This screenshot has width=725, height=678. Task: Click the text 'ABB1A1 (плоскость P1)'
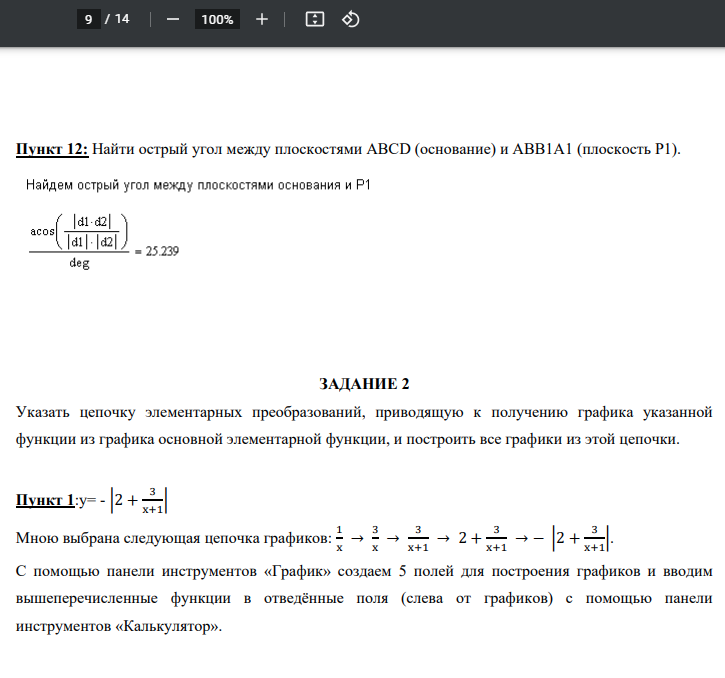click(596, 149)
